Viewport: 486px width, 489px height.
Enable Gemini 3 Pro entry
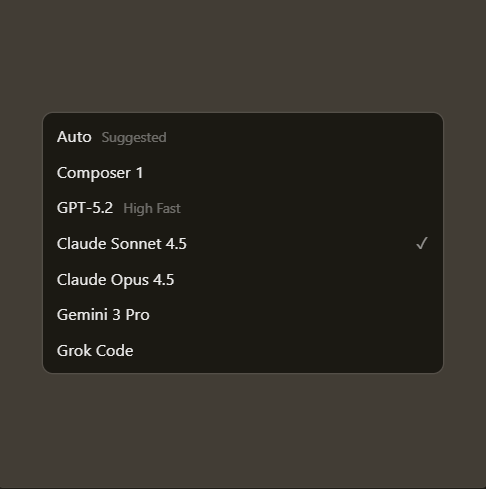tap(243, 315)
